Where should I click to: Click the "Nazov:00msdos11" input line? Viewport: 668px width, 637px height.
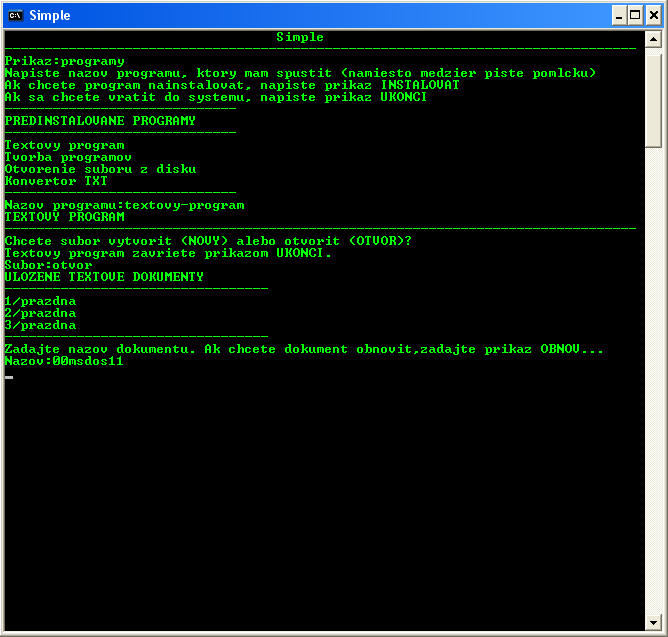64,361
